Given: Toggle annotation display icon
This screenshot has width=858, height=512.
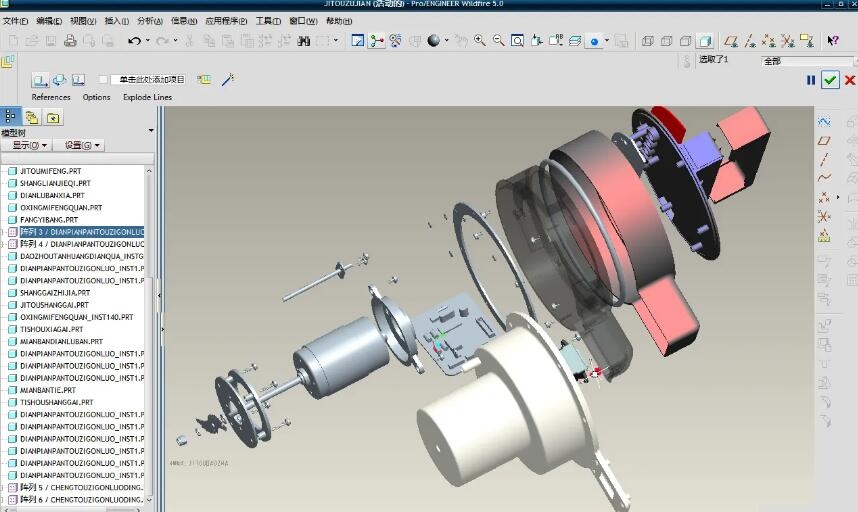Looking at the screenshot, I should [x=806, y=40].
